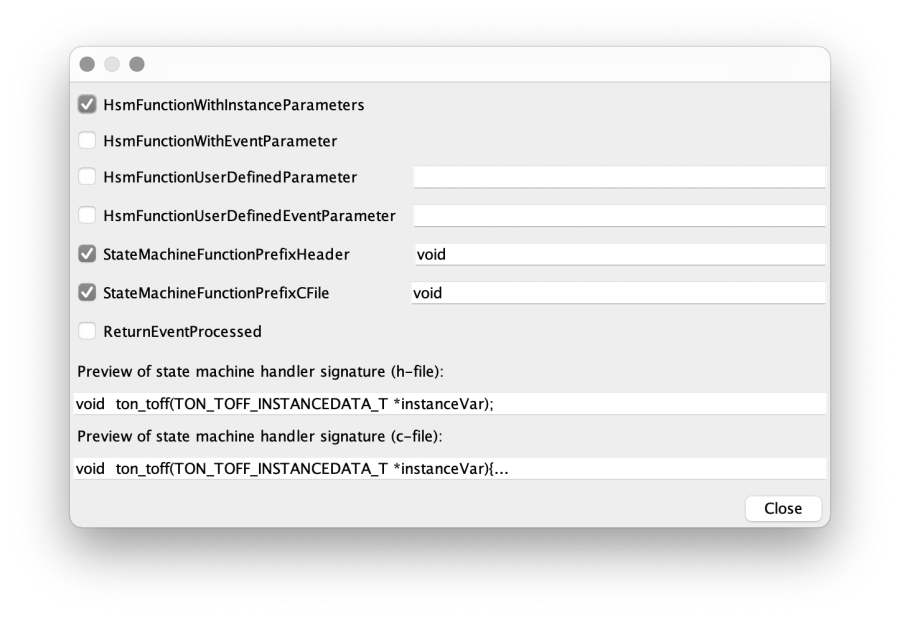
Task: Enable HsmFunctionWithEventParameter option
Action: point(87,141)
